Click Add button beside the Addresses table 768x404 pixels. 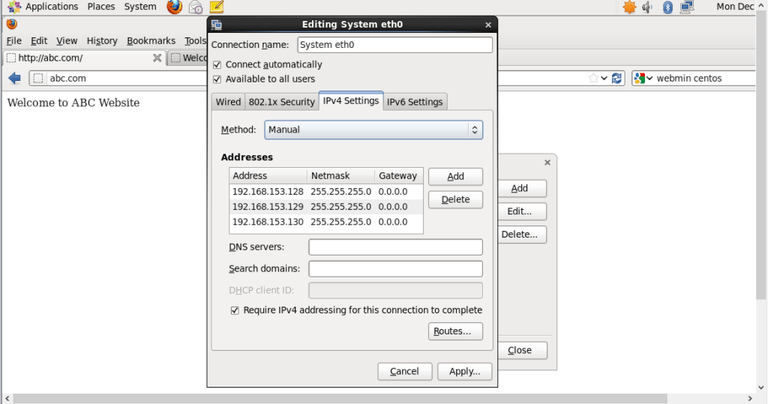[x=456, y=177]
